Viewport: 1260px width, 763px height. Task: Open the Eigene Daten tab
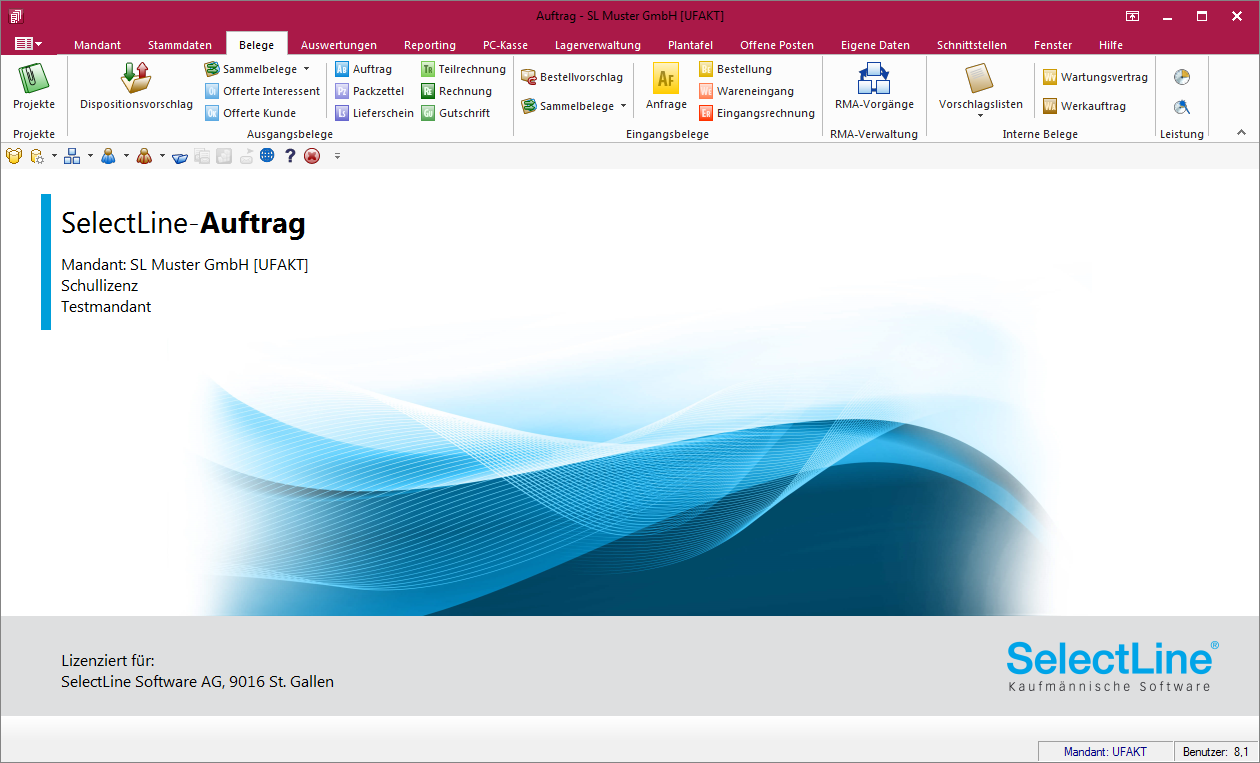click(x=875, y=45)
